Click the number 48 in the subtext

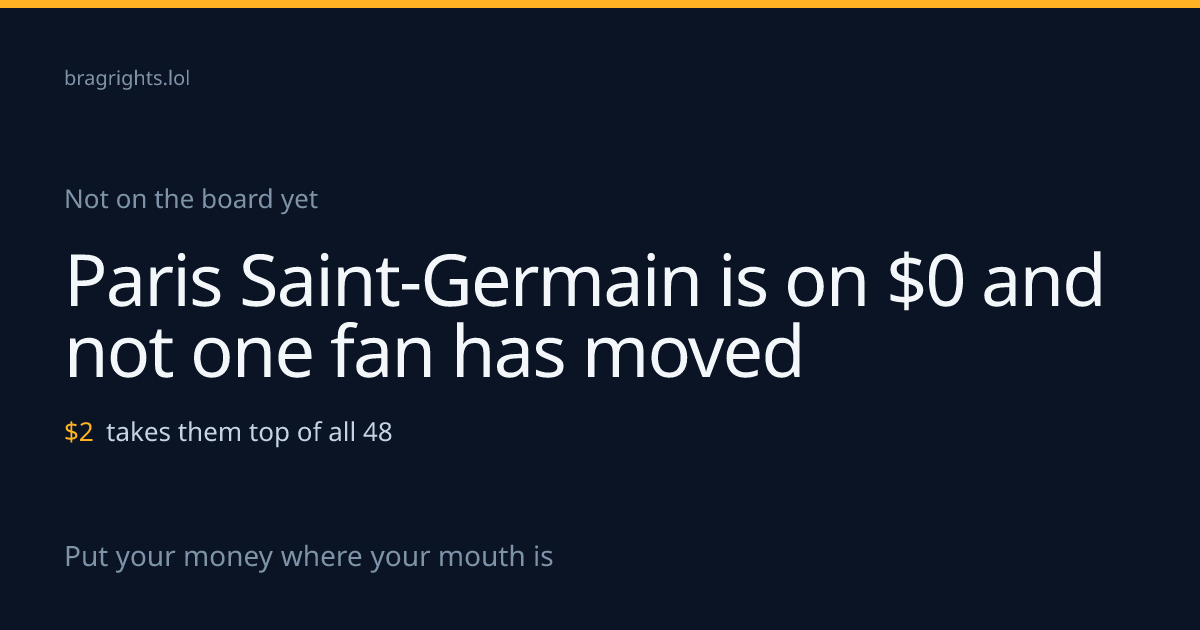378,432
